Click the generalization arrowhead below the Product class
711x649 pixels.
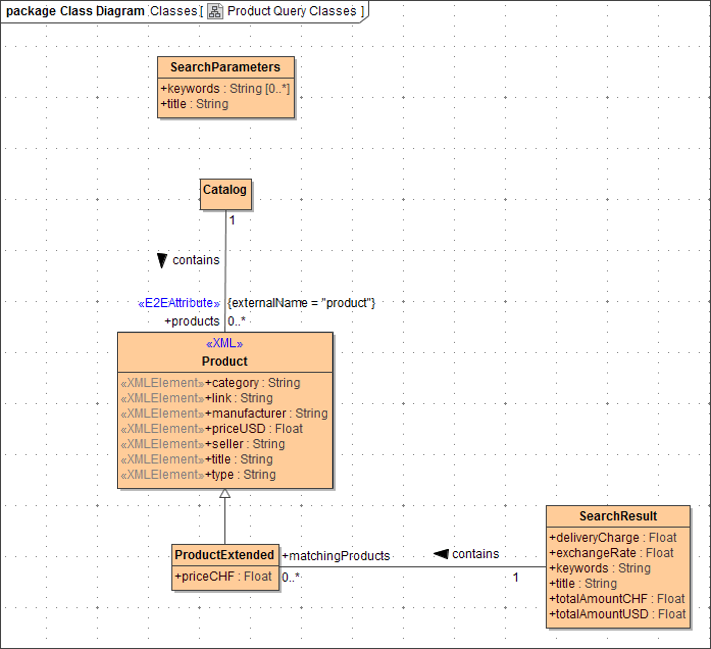coord(225,494)
